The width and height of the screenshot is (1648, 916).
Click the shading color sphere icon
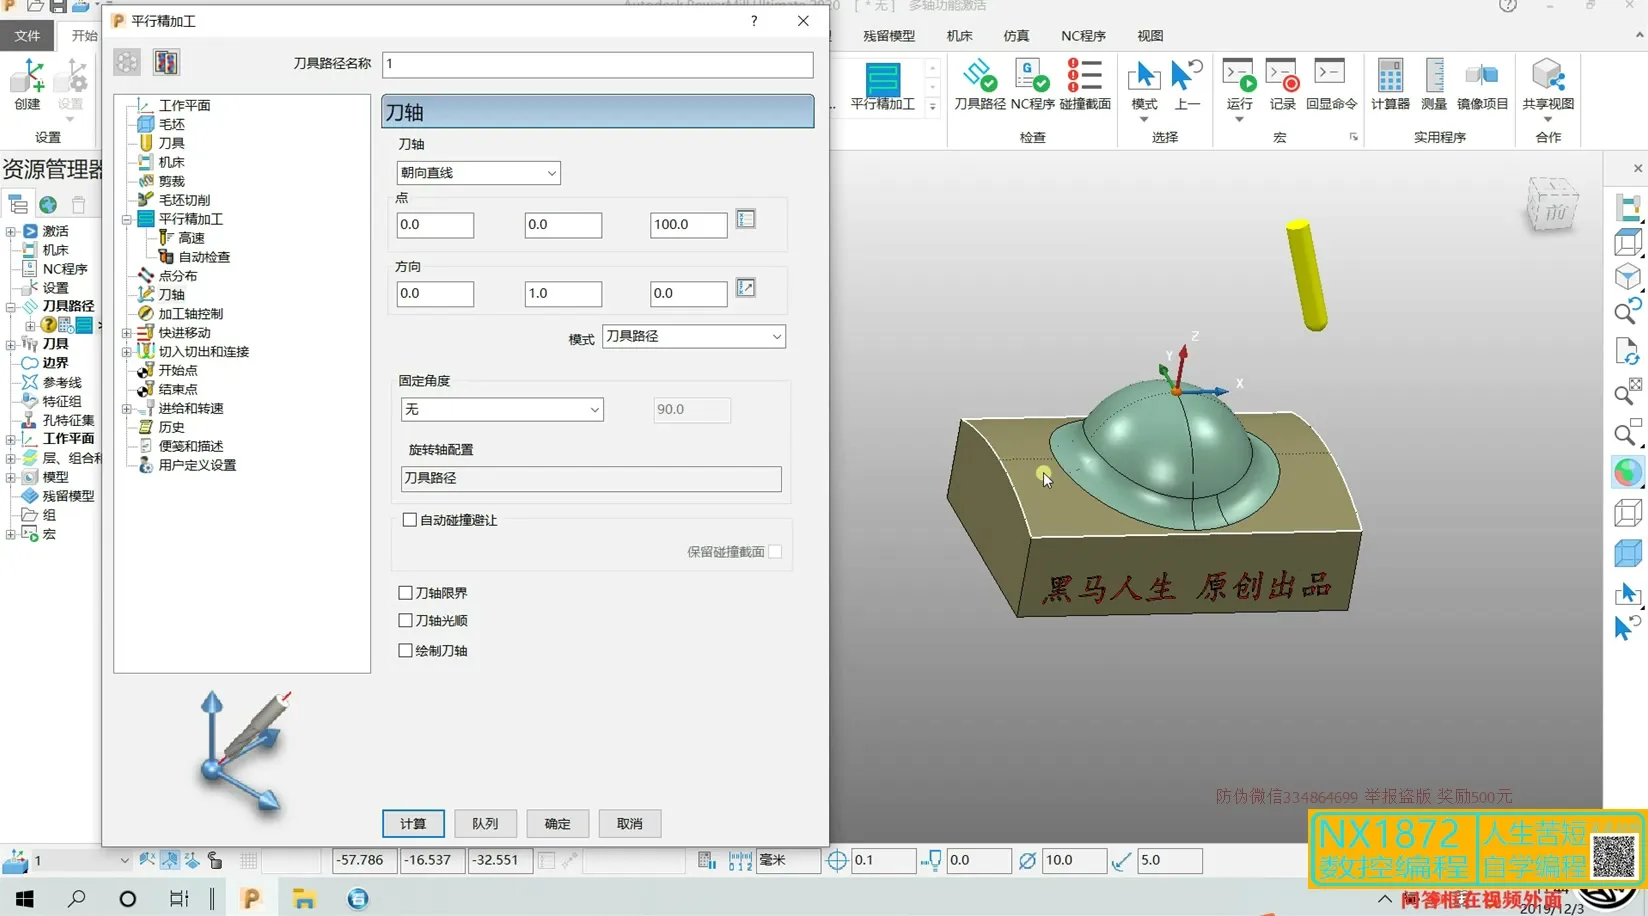[x=1627, y=472]
